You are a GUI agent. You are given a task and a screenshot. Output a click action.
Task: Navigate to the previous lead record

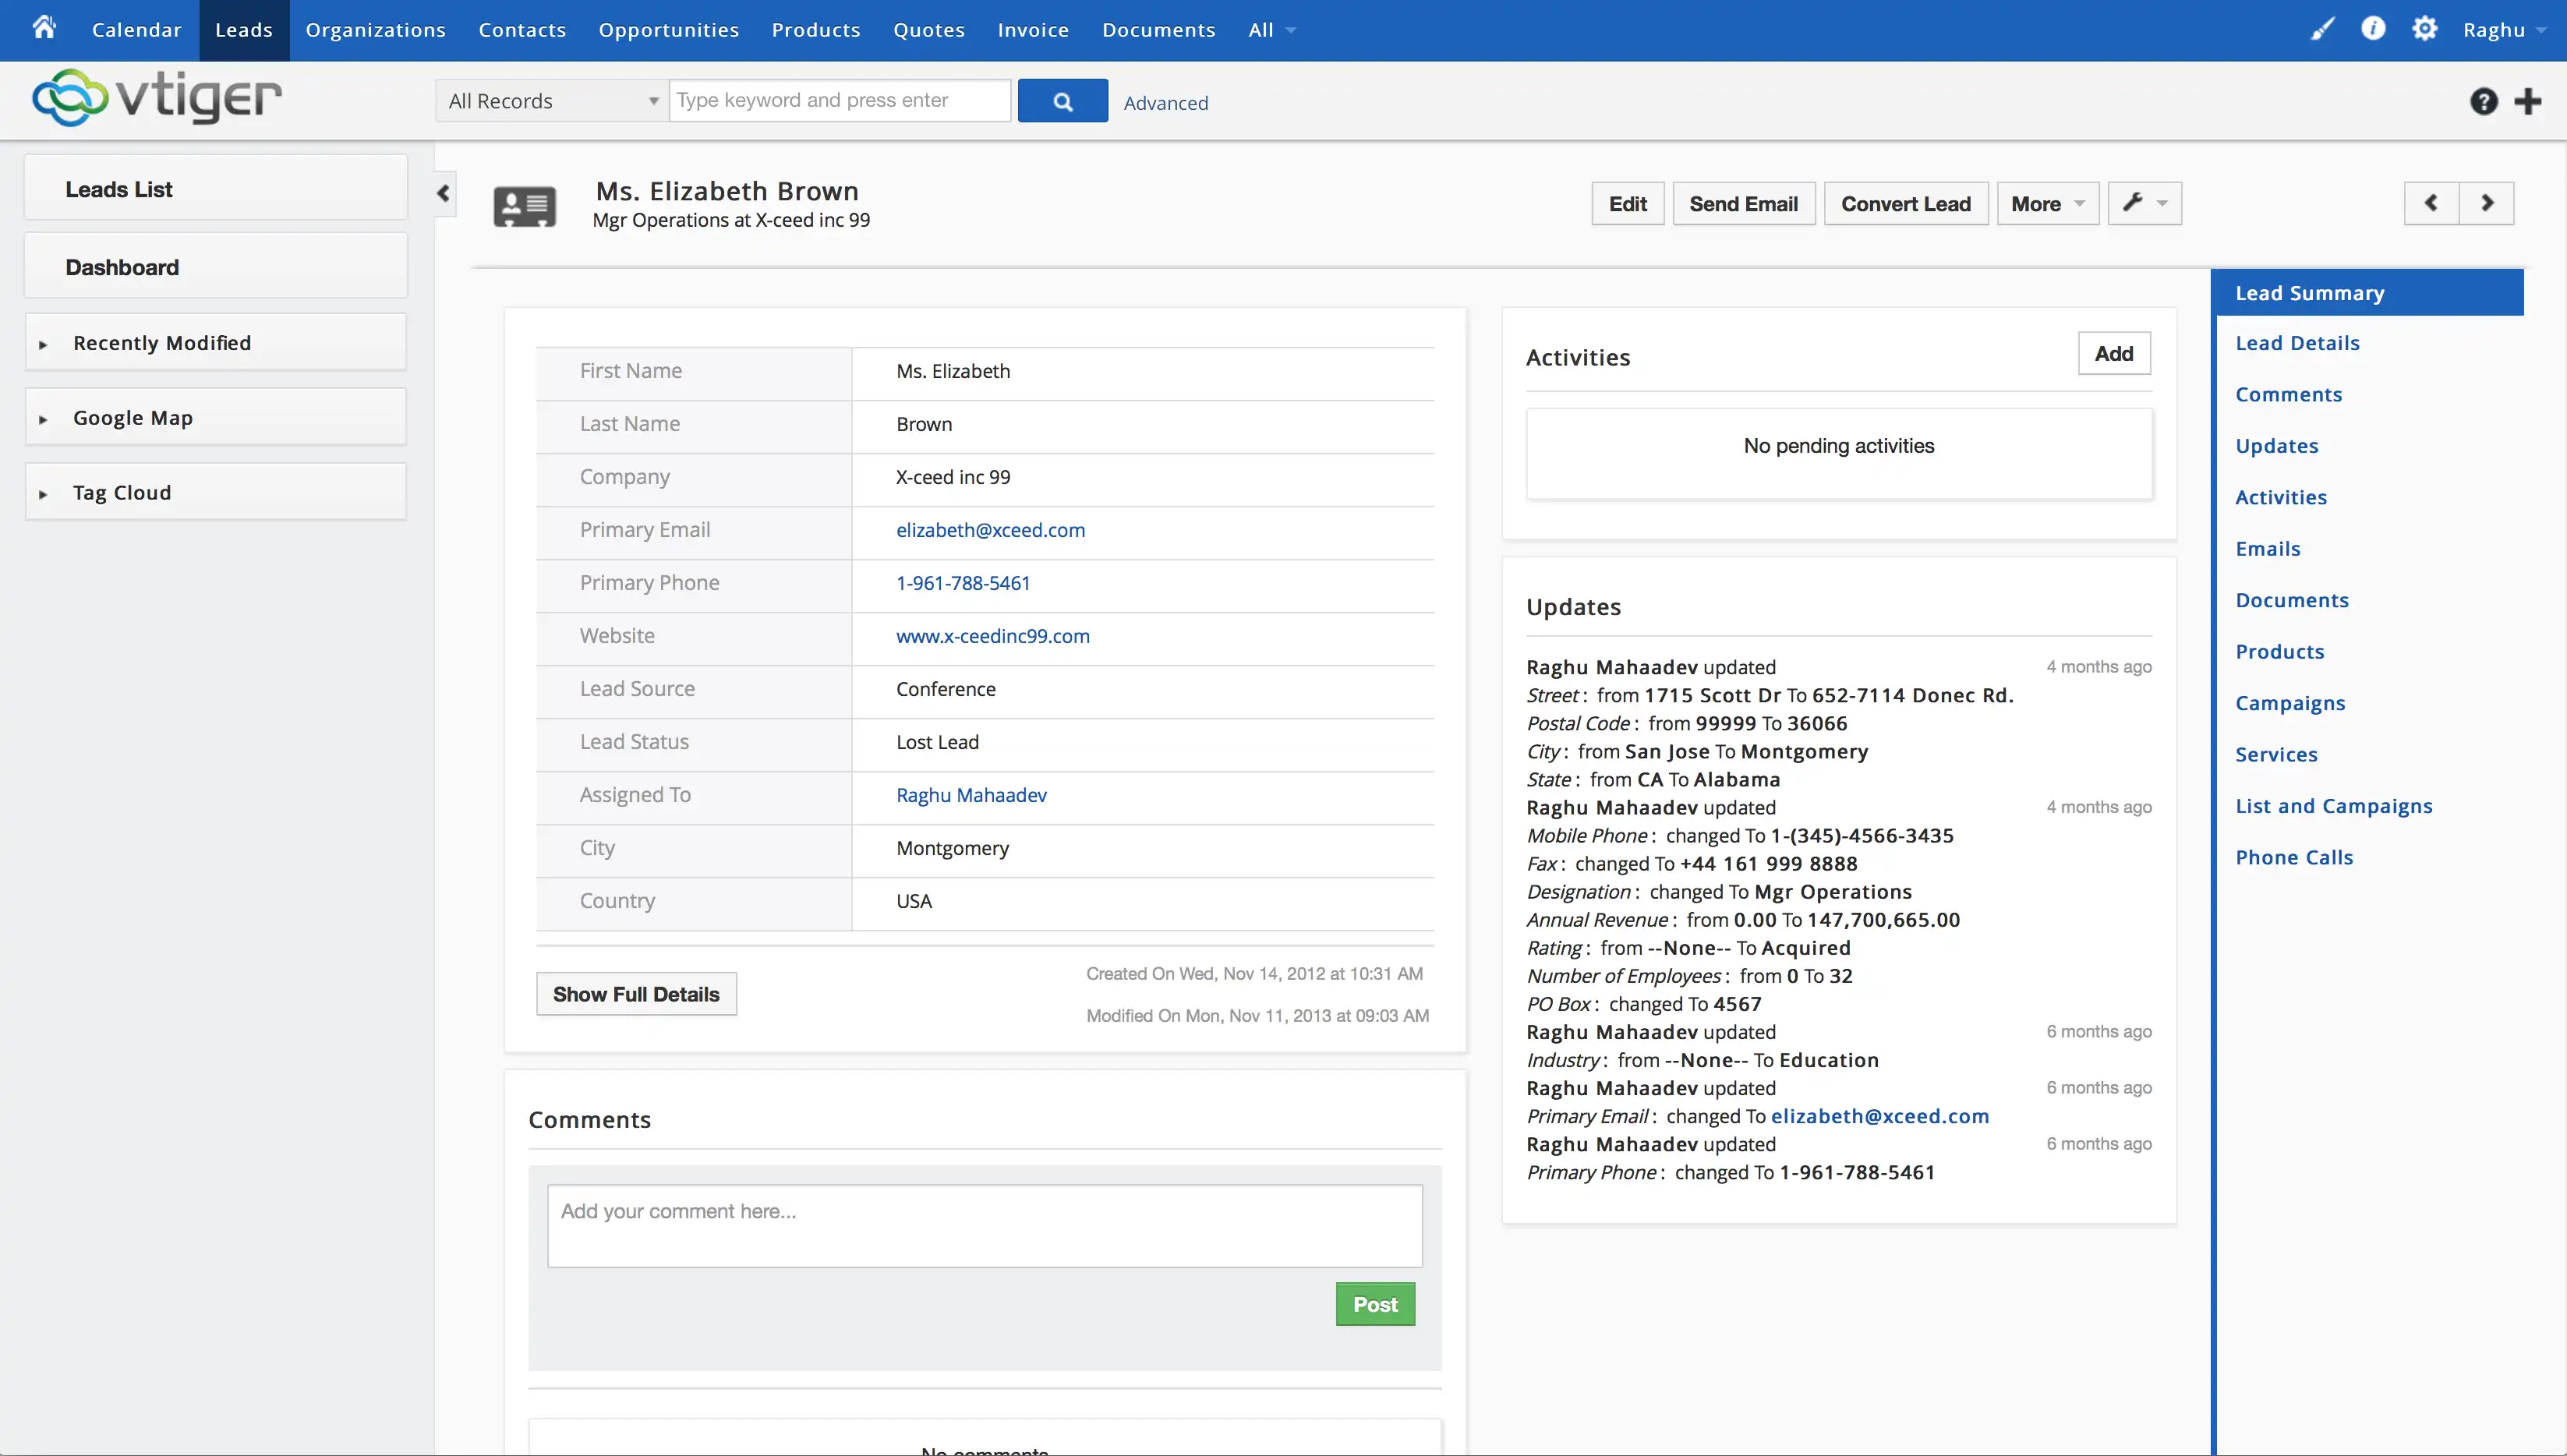coord(2431,203)
